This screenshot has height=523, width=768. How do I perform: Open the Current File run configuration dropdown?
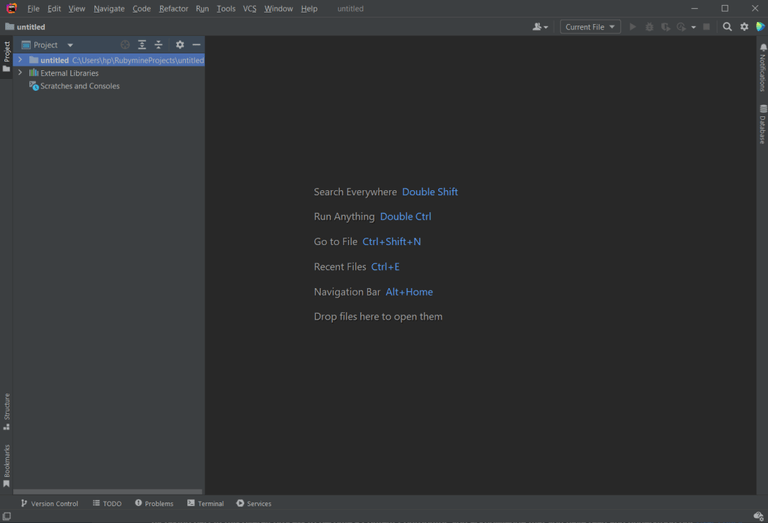coord(590,27)
